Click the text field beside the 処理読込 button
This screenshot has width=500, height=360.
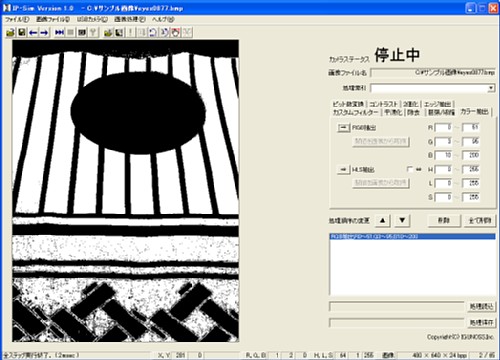tap(397, 306)
